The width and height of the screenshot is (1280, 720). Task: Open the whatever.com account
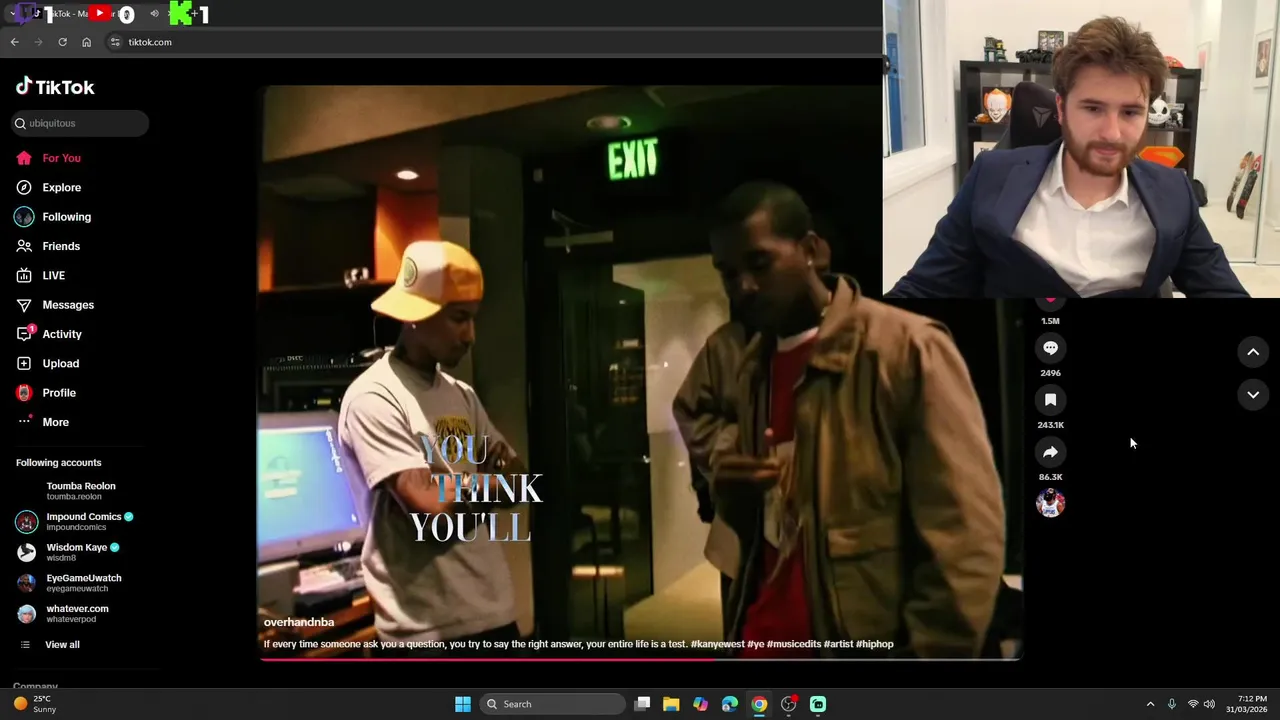click(75, 613)
